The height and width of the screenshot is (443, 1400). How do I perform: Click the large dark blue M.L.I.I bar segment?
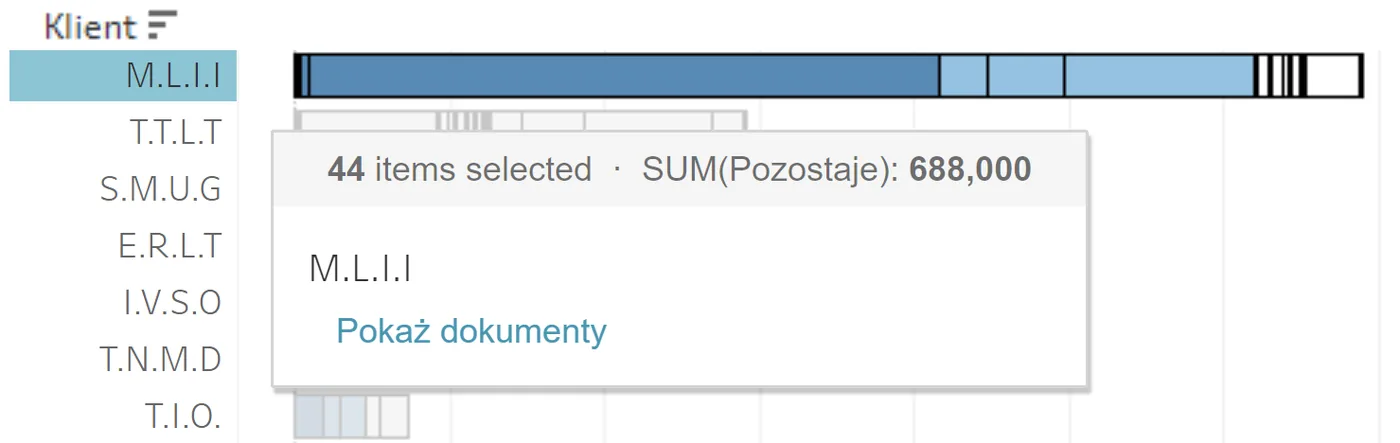[x=624, y=76]
